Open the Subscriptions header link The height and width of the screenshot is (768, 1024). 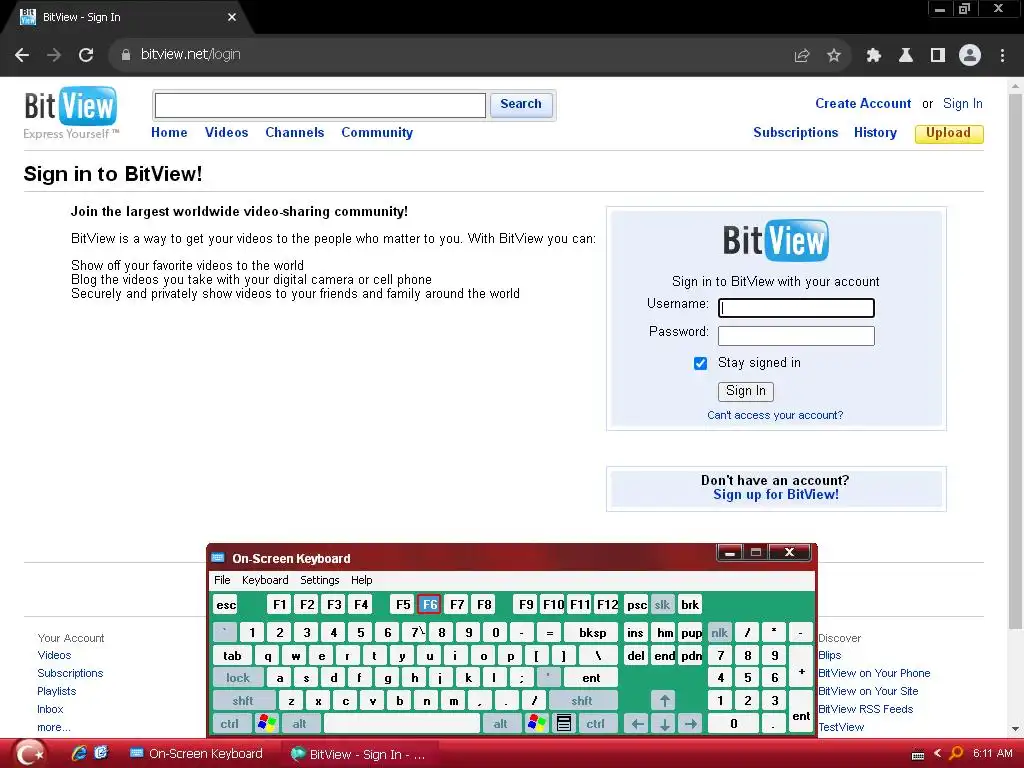coord(795,133)
